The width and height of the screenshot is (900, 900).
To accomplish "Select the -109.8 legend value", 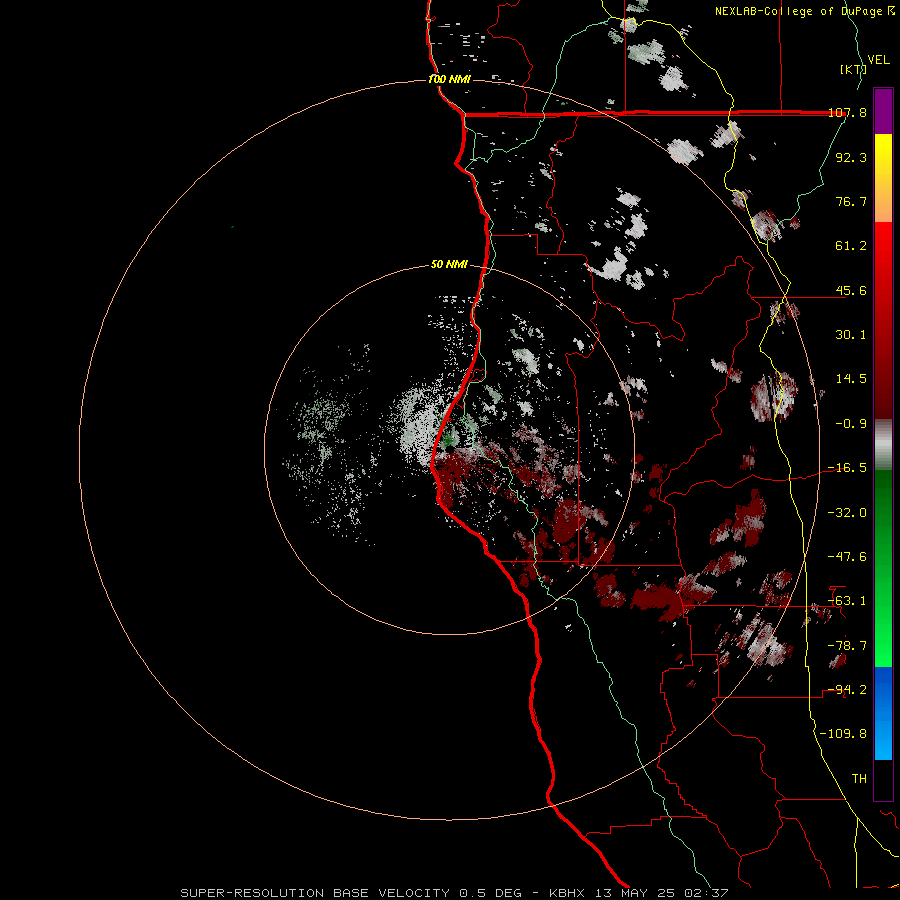I will [x=843, y=734].
